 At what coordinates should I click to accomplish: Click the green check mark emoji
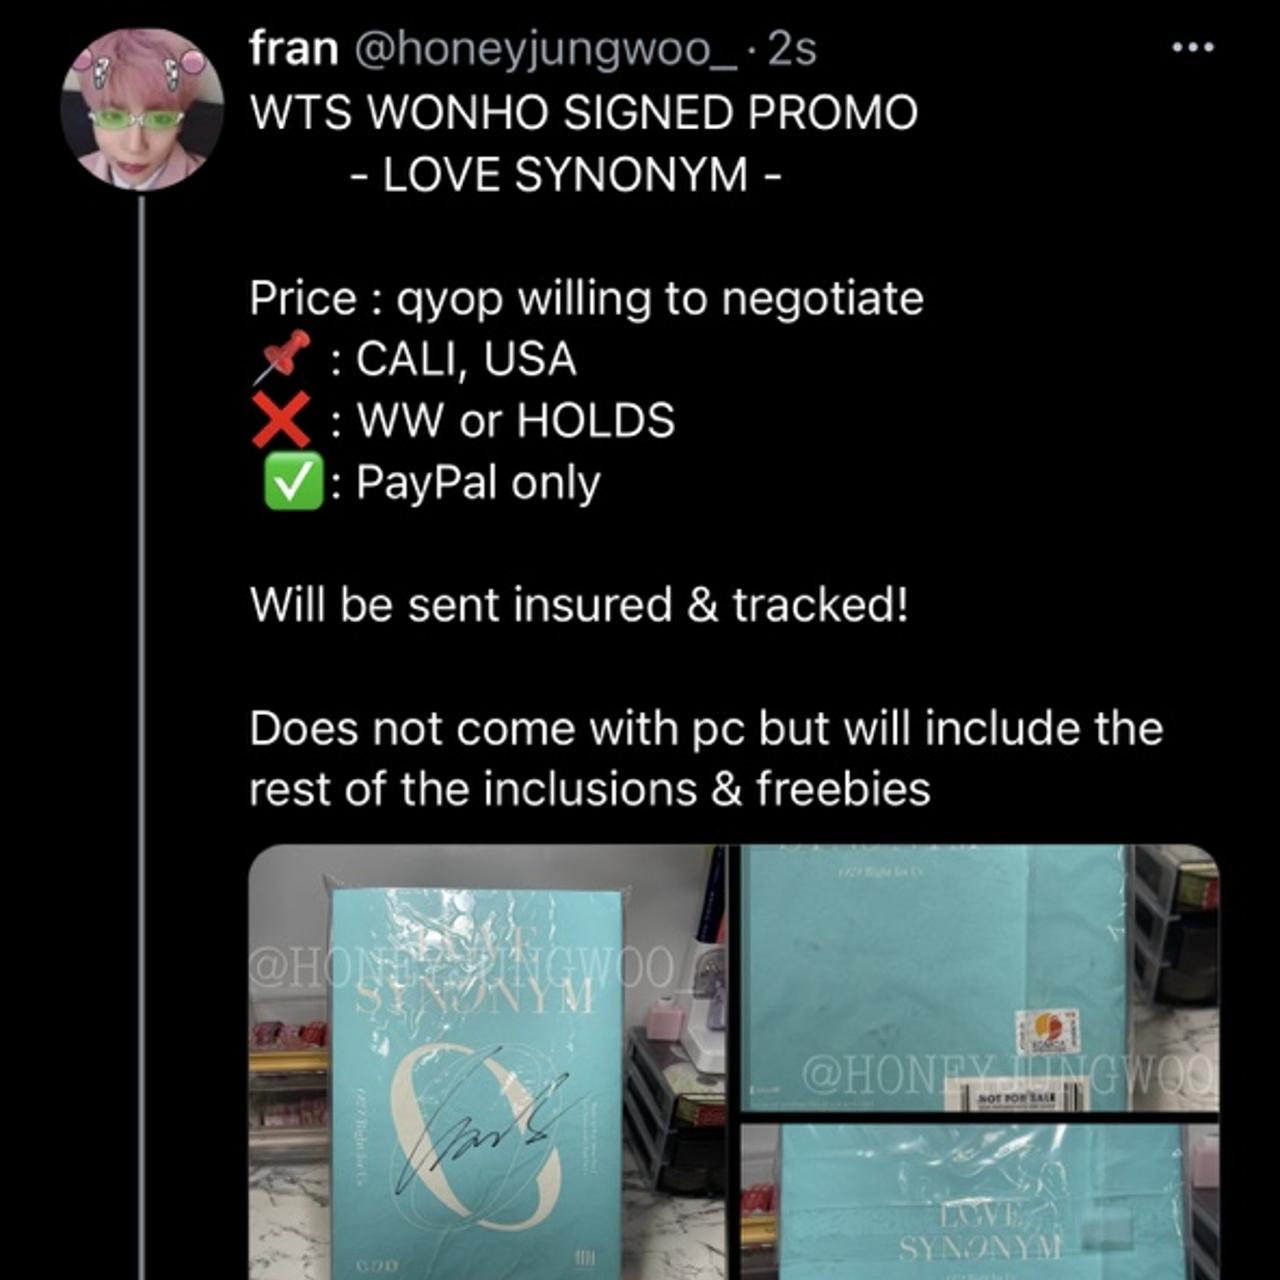pyautogui.click(x=292, y=482)
